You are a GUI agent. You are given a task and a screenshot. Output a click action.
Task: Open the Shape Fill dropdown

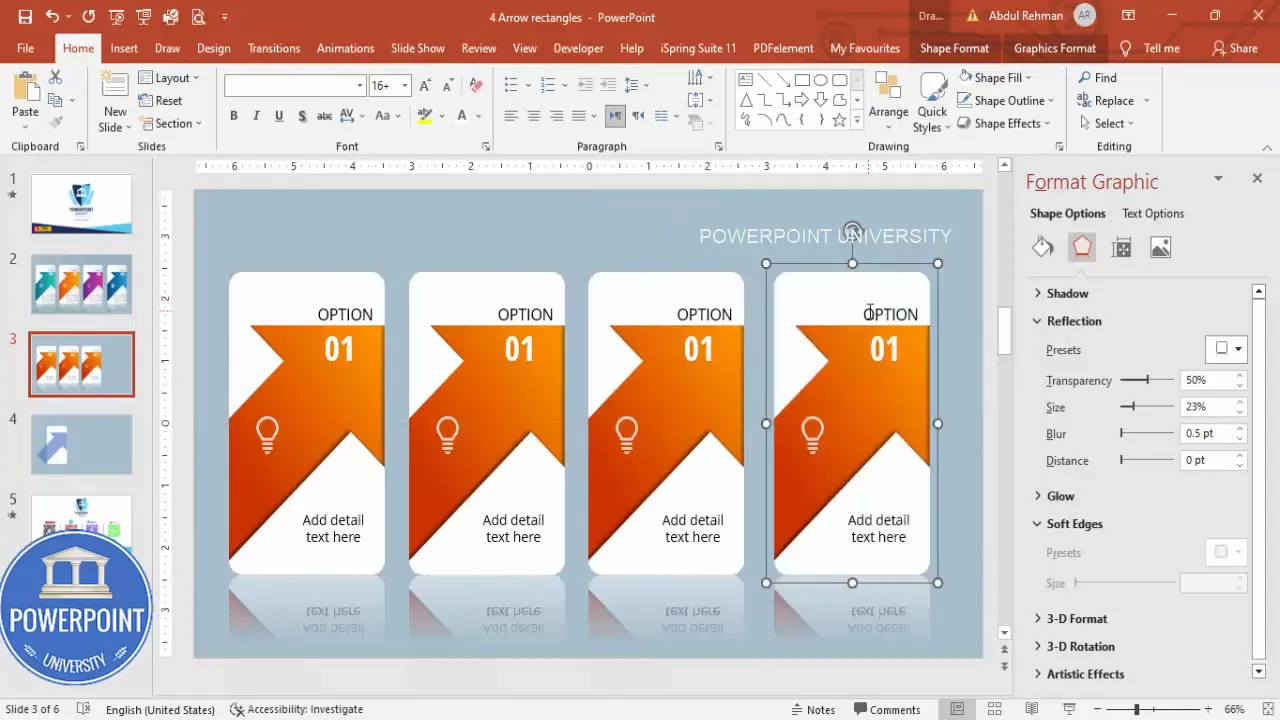[994, 77]
